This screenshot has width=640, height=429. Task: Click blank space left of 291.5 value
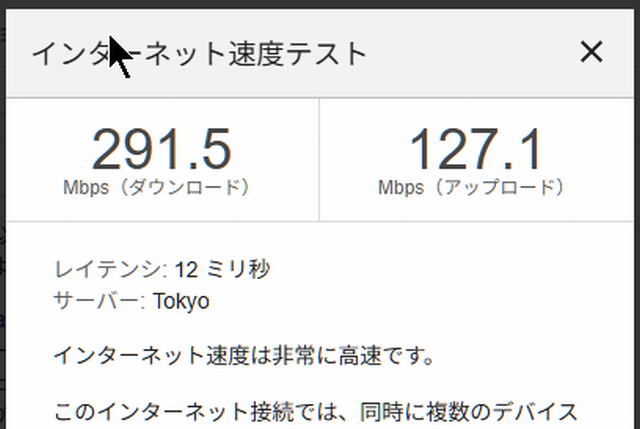(45, 150)
